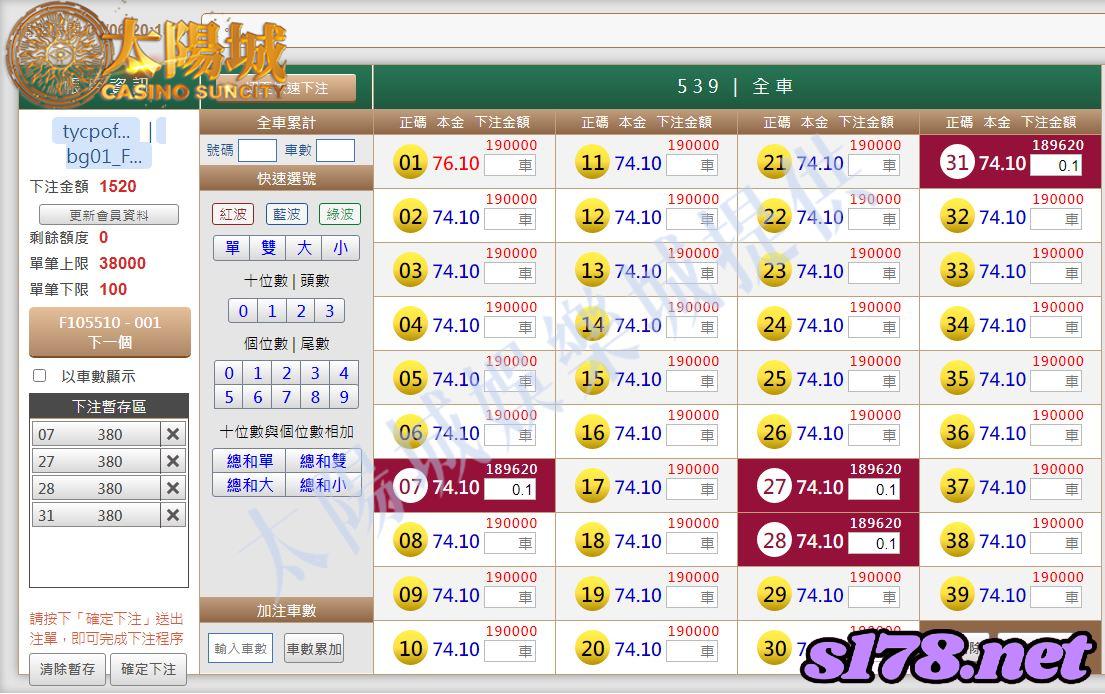This screenshot has width=1105, height=694.
Task: Quick select 大 big numbers
Action: (x=304, y=248)
